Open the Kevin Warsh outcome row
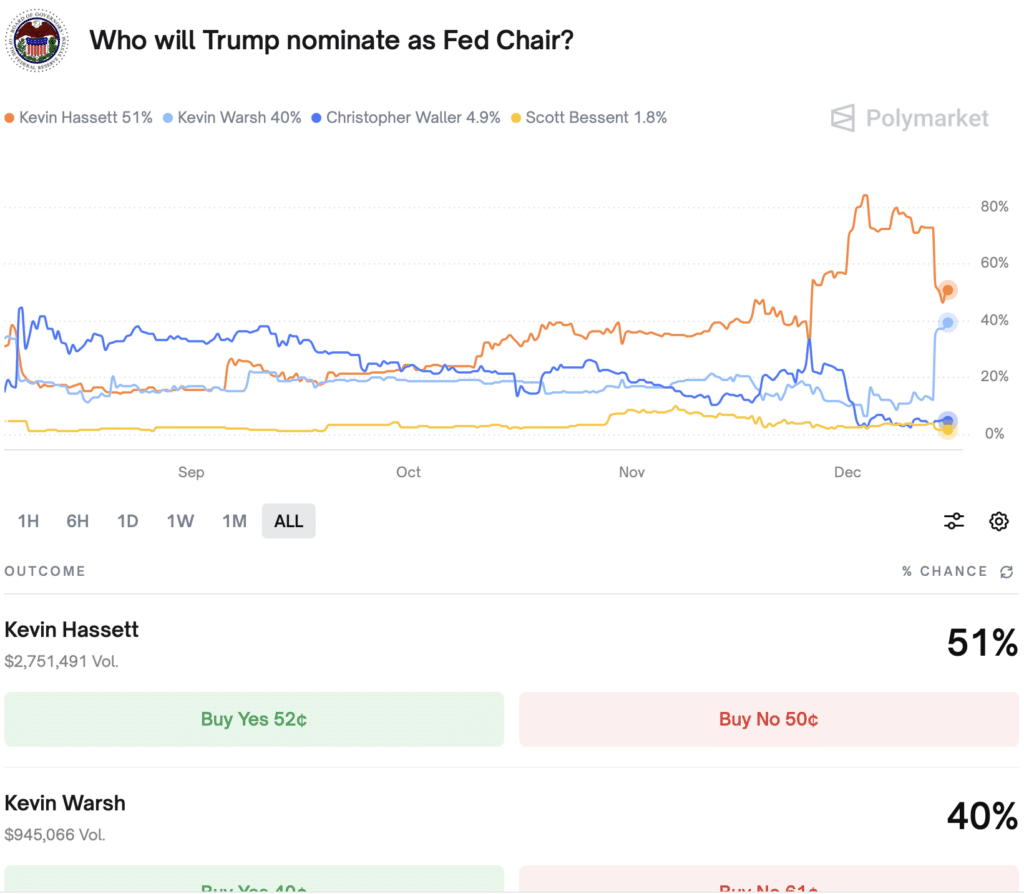This screenshot has width=1024, height=894. (511, 818)
